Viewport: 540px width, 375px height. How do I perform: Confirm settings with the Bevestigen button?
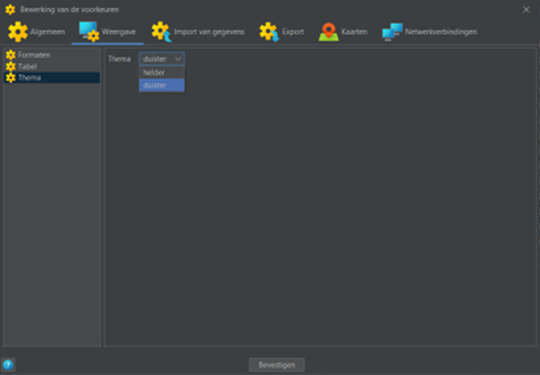click(x=277, y=365)
